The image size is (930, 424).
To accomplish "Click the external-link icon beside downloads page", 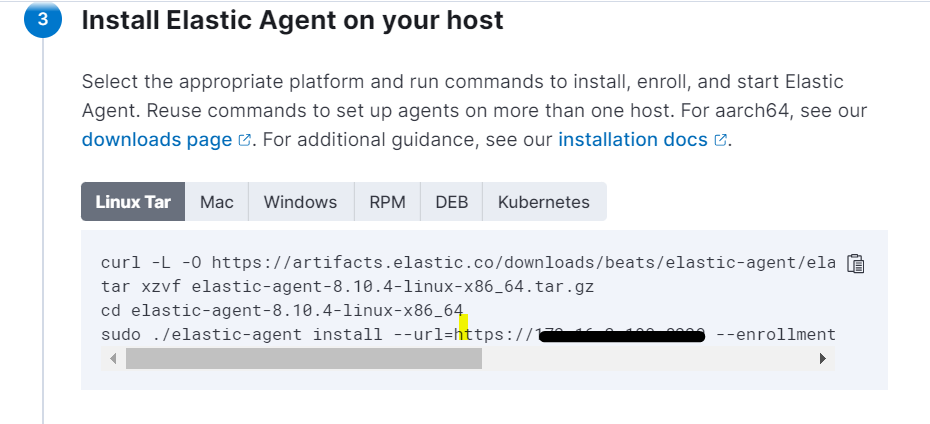I will coord(244,140).
